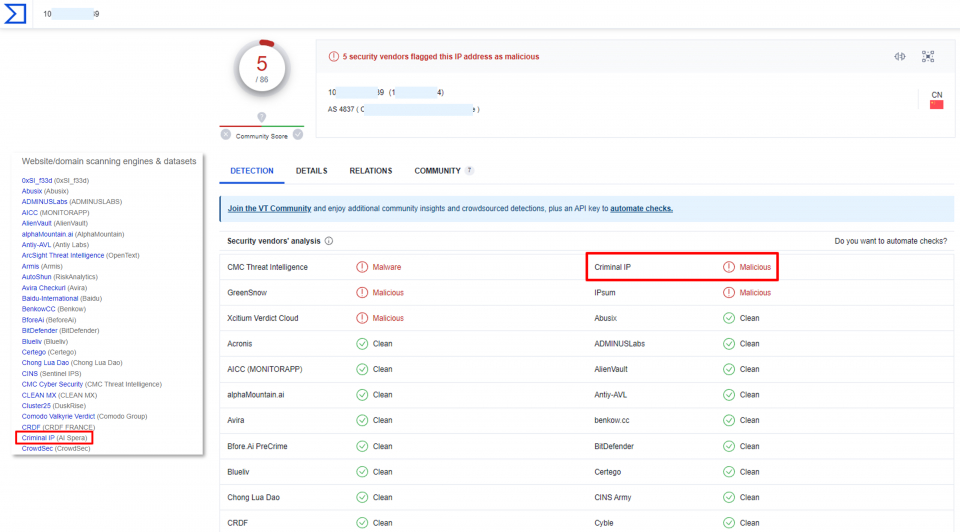
Task: Switch to the DETECTION tab
Action: [x=252, y=171]
